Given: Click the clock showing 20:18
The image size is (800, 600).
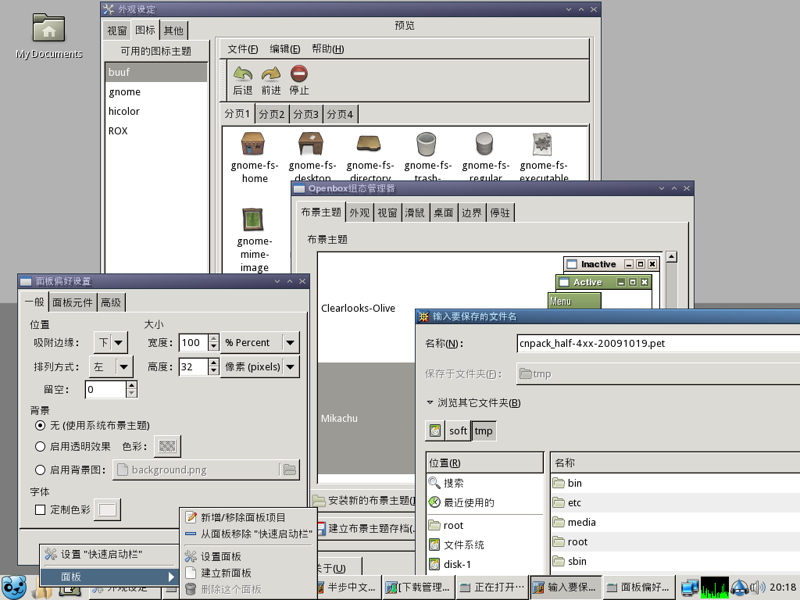Looking at the screenshot, I should [783, 588].
